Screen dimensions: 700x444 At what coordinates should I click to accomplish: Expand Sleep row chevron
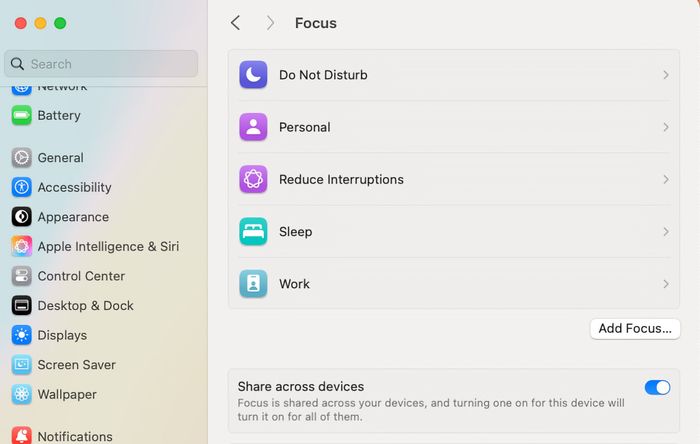(666, 231)
